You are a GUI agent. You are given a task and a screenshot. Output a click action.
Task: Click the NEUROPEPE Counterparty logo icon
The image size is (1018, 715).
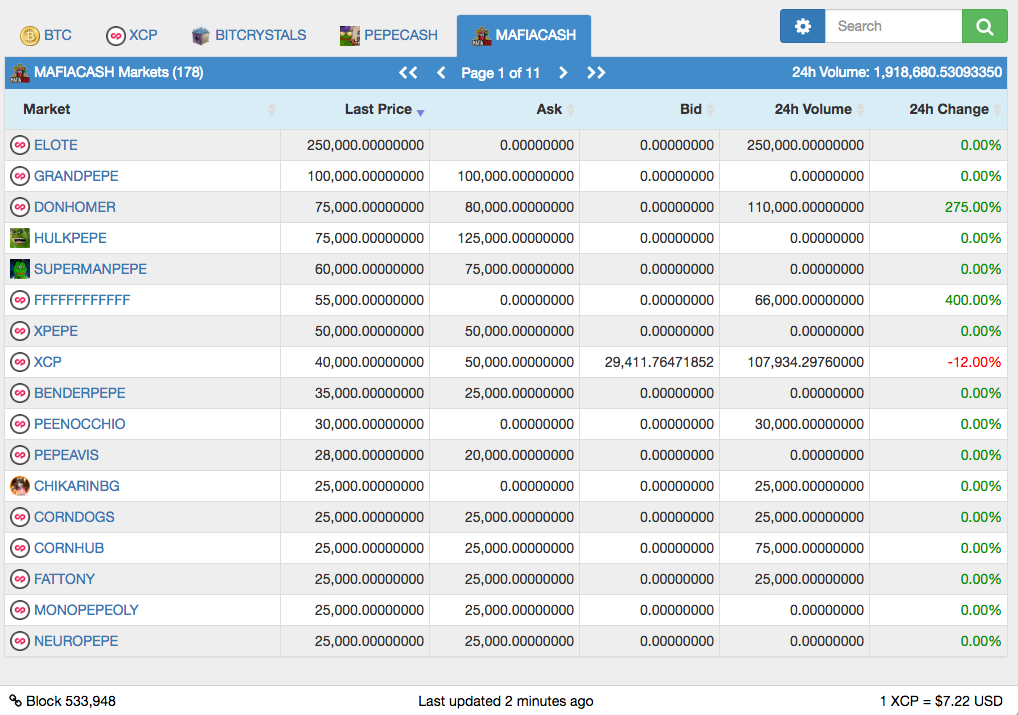(x=19, y=641)
